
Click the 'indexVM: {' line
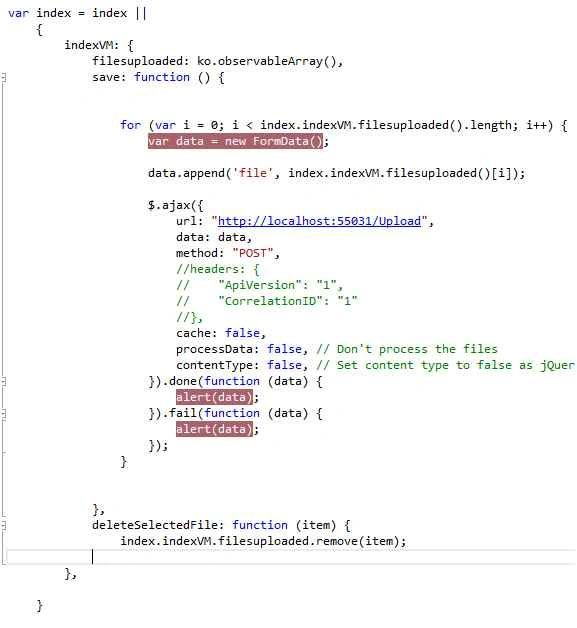pyautogui.click(x=99, y=45)
